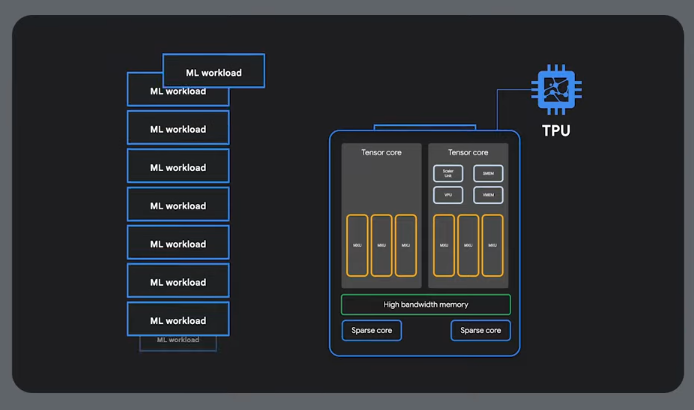The image size is (694, 410).
Task: Click the left Sparse core box
Action: [x=371, y=330]
